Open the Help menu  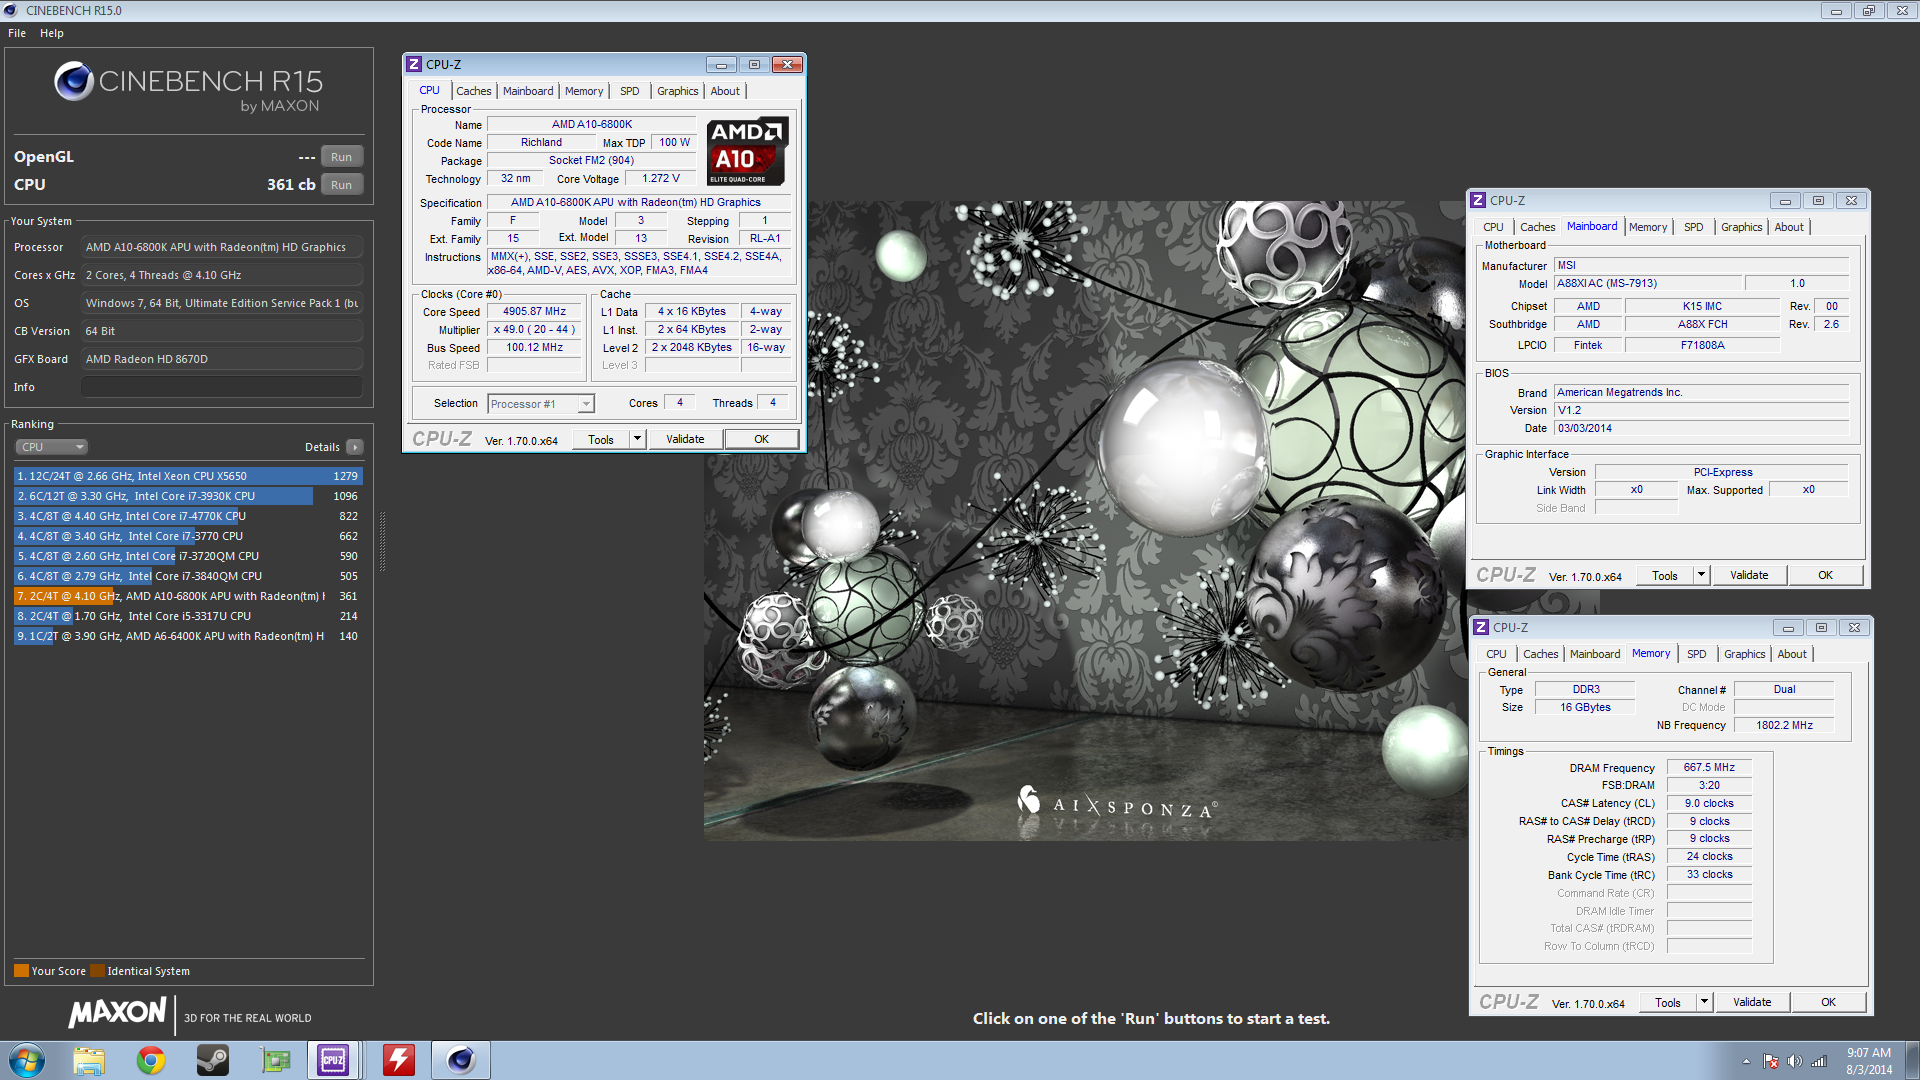[52, 33]
